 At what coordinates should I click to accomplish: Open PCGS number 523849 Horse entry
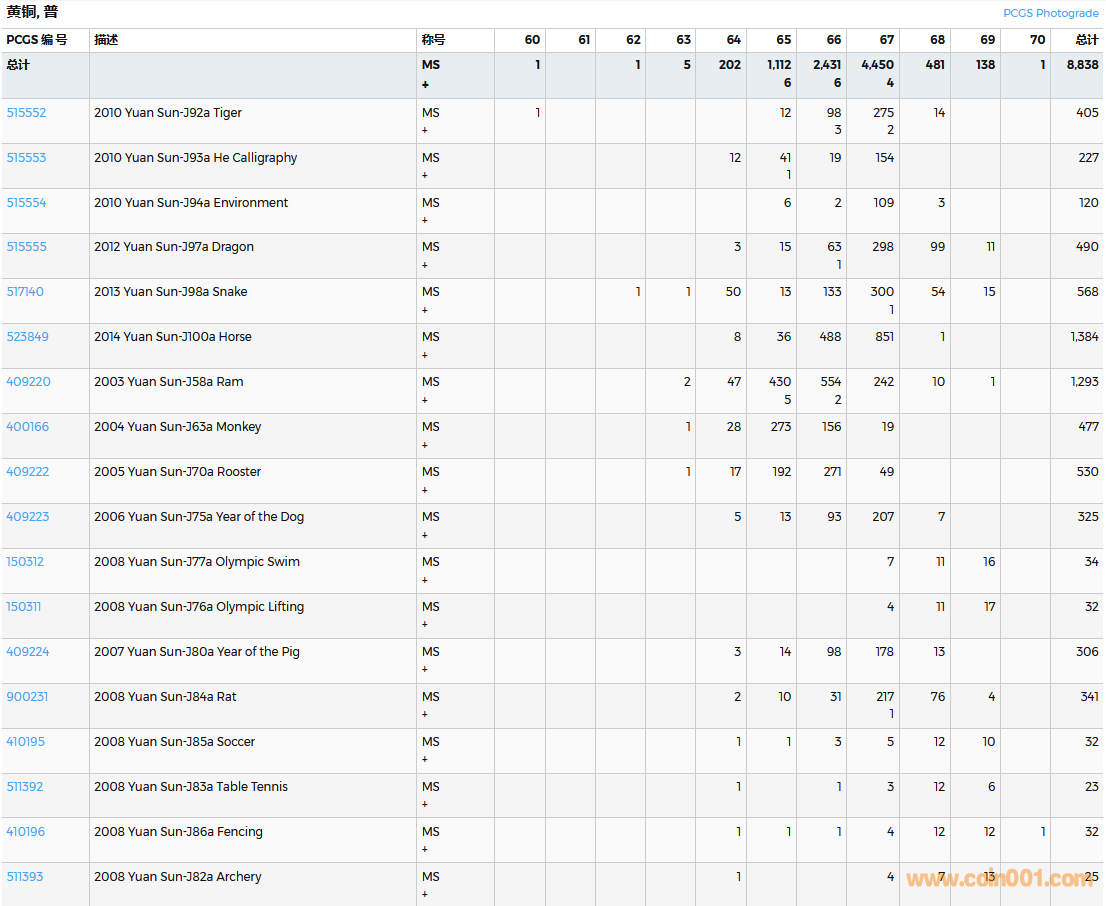click(27, 337)
